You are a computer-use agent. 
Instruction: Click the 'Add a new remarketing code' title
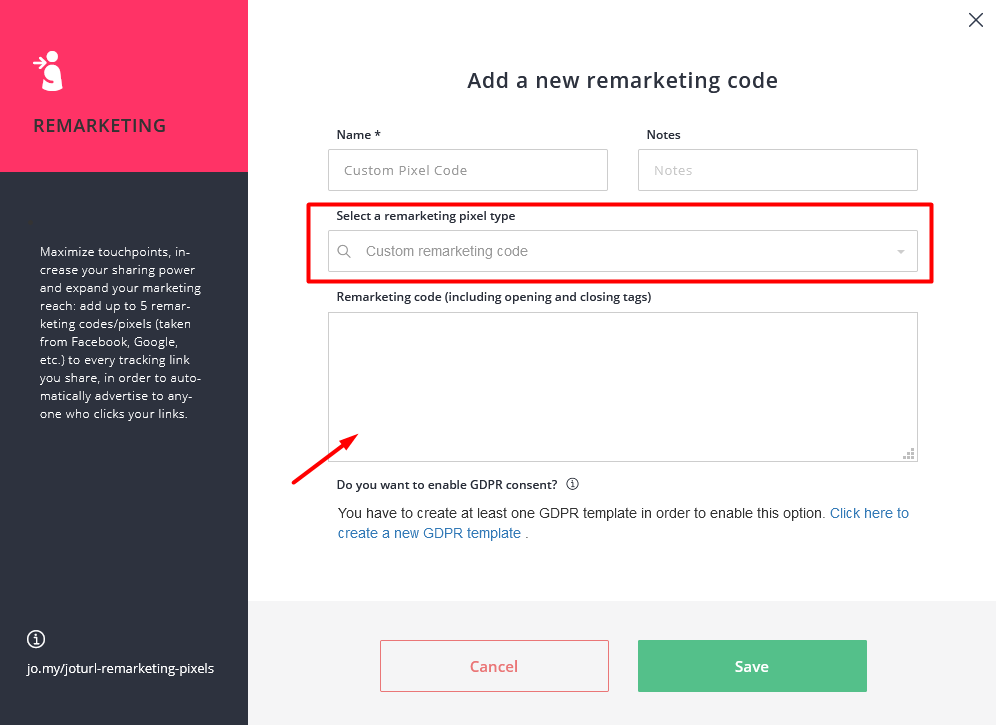[622, 81]
